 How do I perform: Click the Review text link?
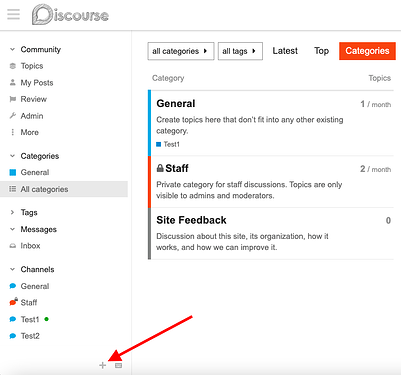[x=34, y=99]
